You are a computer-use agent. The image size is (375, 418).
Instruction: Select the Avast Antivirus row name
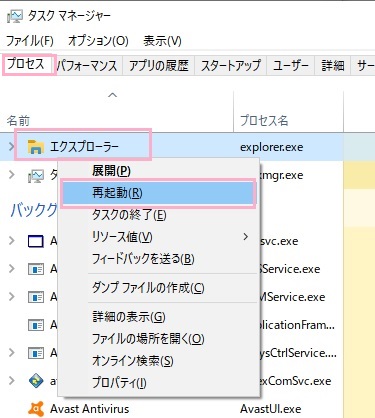tap(89, 409)
